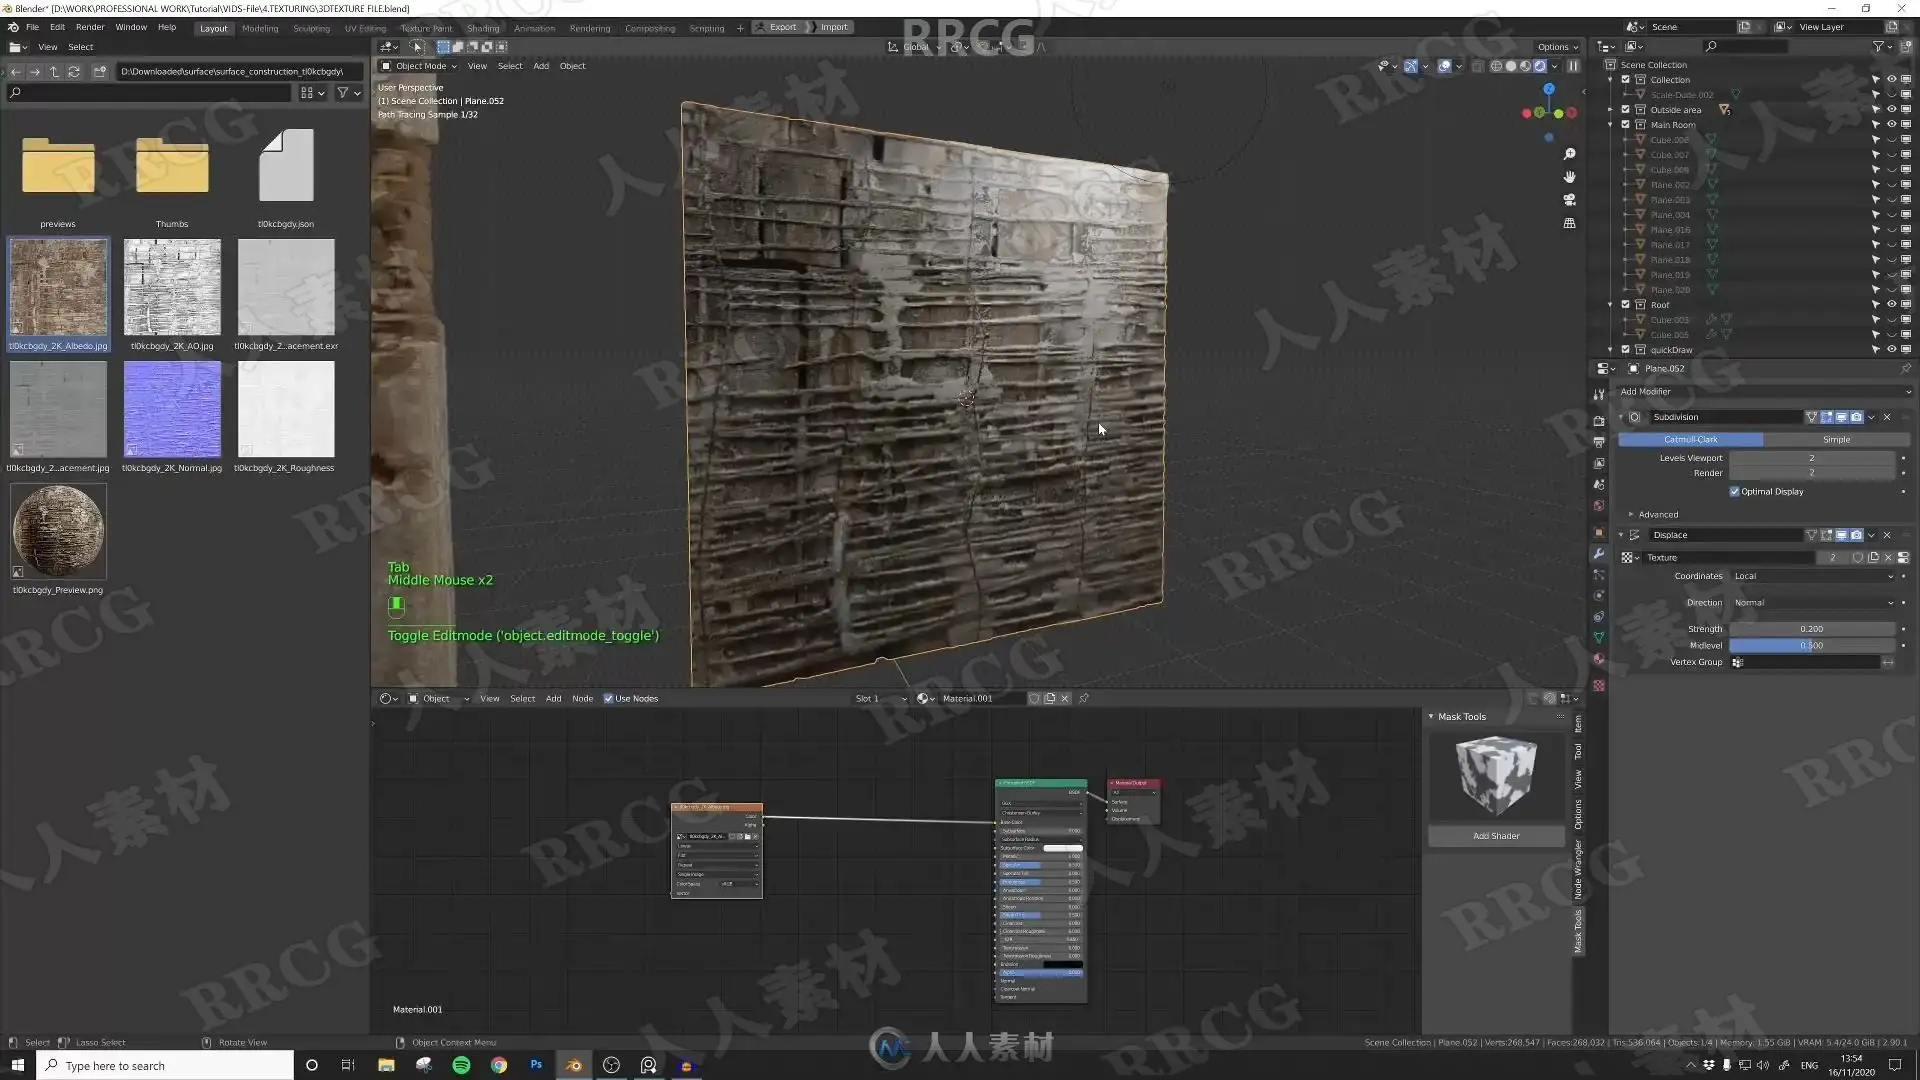Image resolution: width=1920 pixels, height=1080 pixels.
Task: Open the Object Mode dropdown
Action: click(x=419, y=66)
